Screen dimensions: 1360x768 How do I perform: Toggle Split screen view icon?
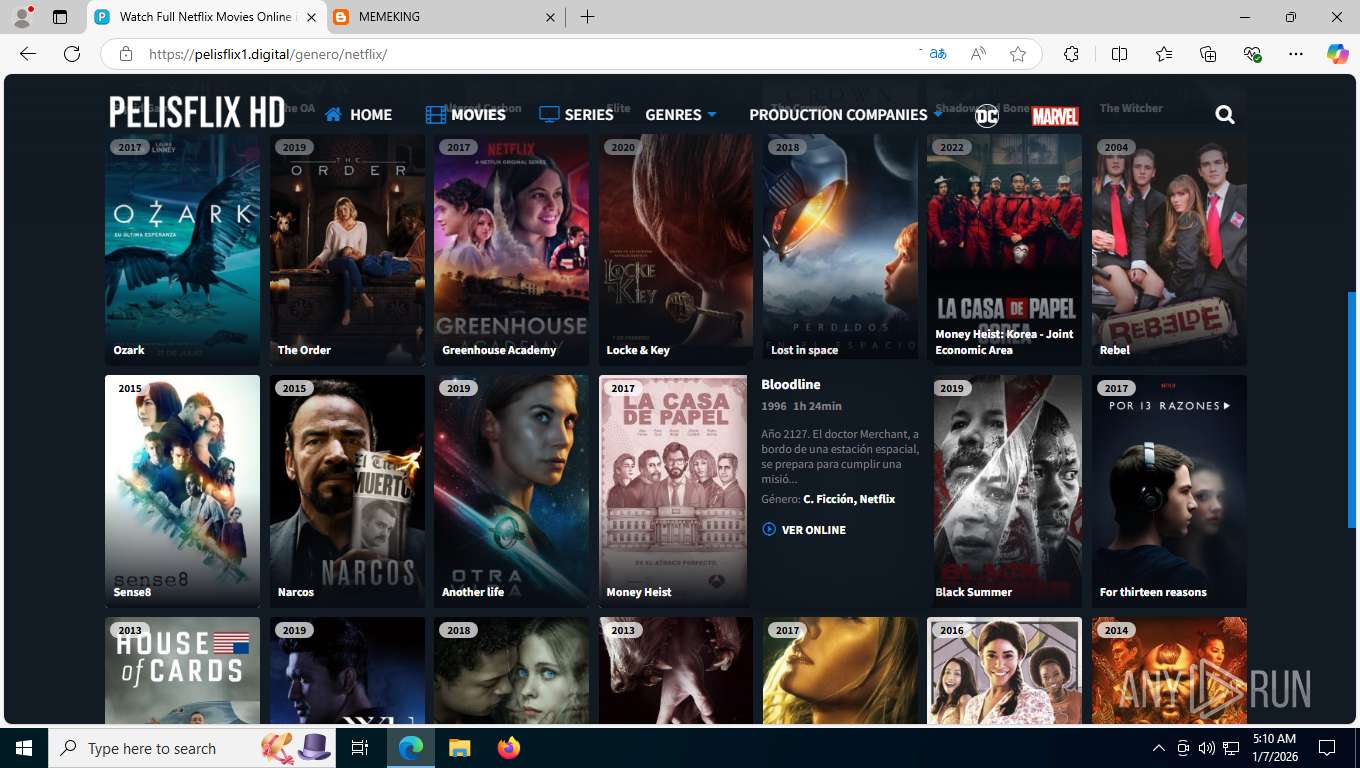click(x=1120, y=54)
